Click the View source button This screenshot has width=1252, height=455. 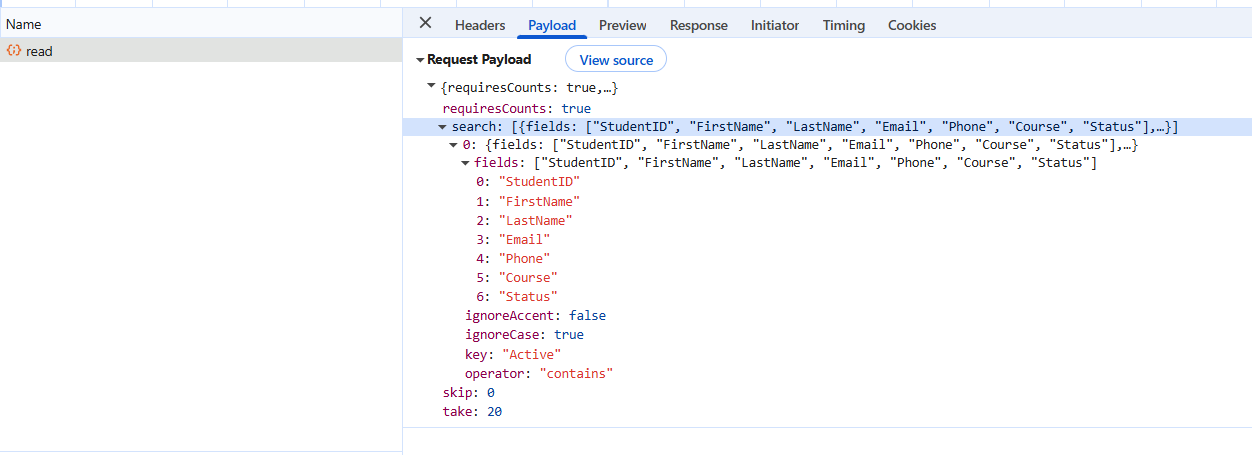click(x=616, y=60)
